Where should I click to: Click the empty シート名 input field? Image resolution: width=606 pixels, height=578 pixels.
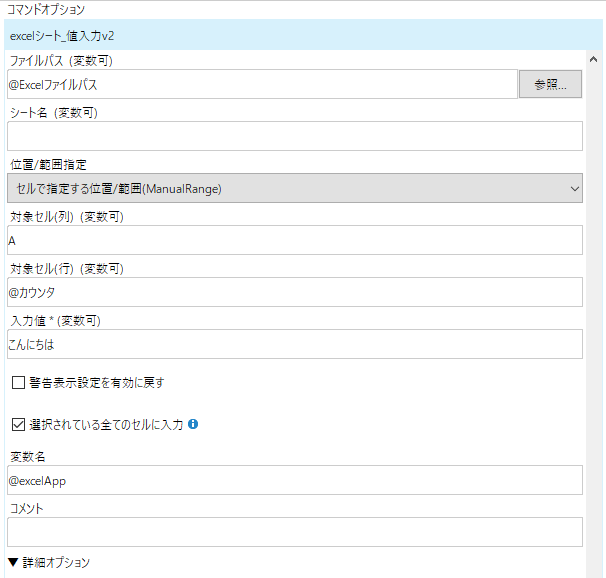click(295, 136)
